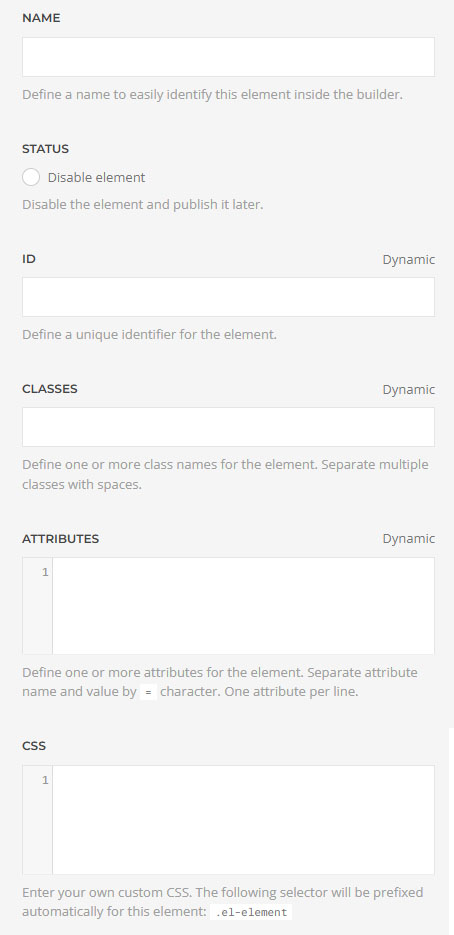Click the ATTRIBUTES field label
Viewport: 454px width, 935px height.
(61, 538)
